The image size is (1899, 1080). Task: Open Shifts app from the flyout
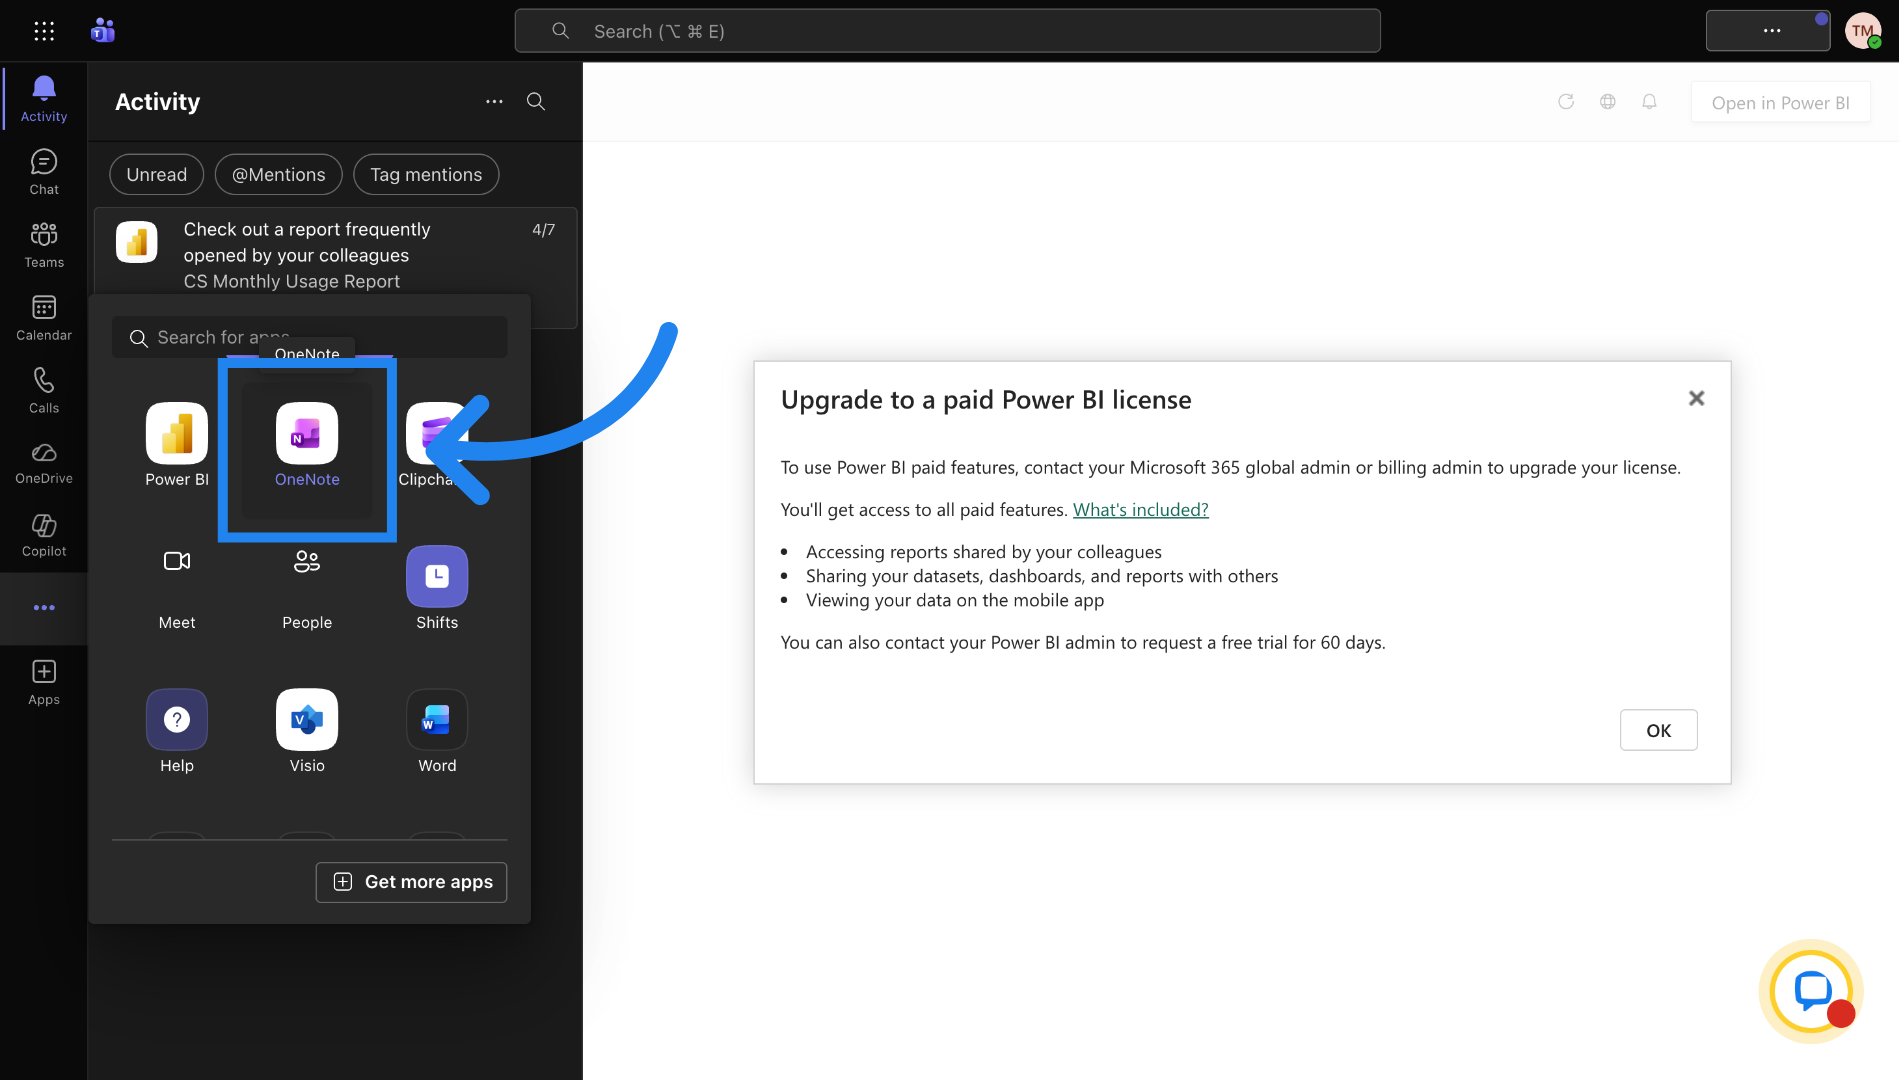pyautogui.click(x=437, y=588)
